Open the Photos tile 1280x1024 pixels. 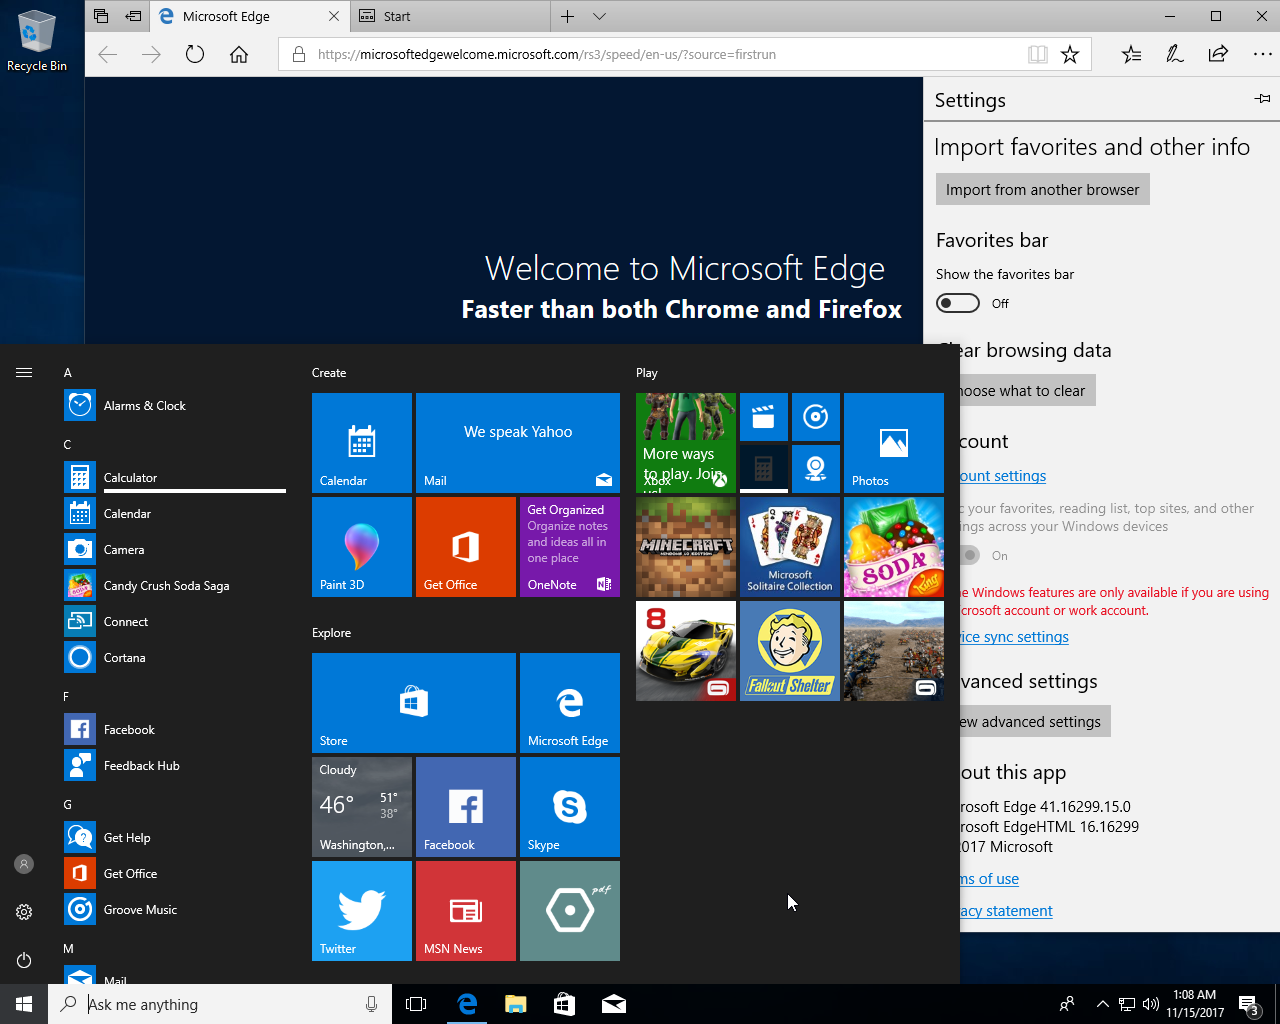(894, 443)
